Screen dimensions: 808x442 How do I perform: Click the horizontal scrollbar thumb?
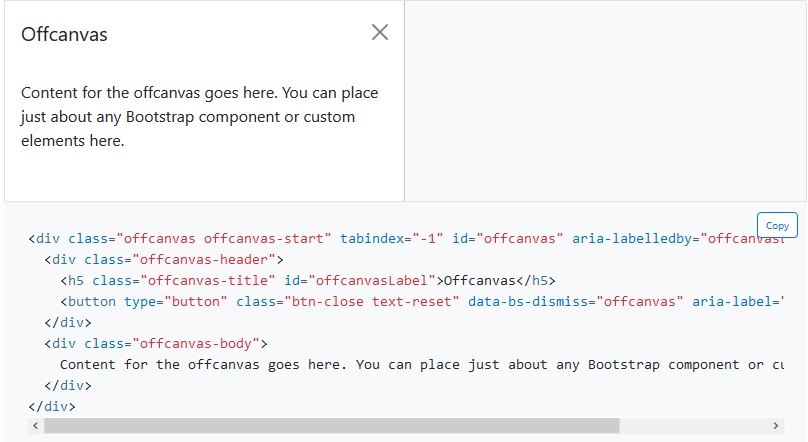tap(330, 426)
